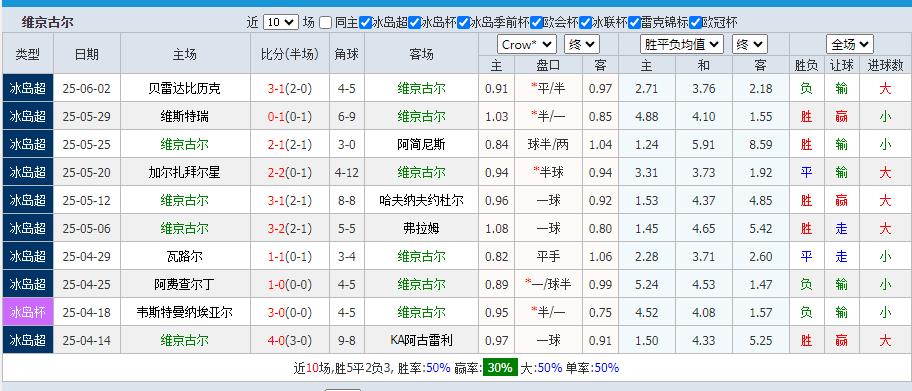This screenshot has width=912, height=391.
Task: Click the 2-2(0-1) score on 25-05-20
Action: pos(290,172)
